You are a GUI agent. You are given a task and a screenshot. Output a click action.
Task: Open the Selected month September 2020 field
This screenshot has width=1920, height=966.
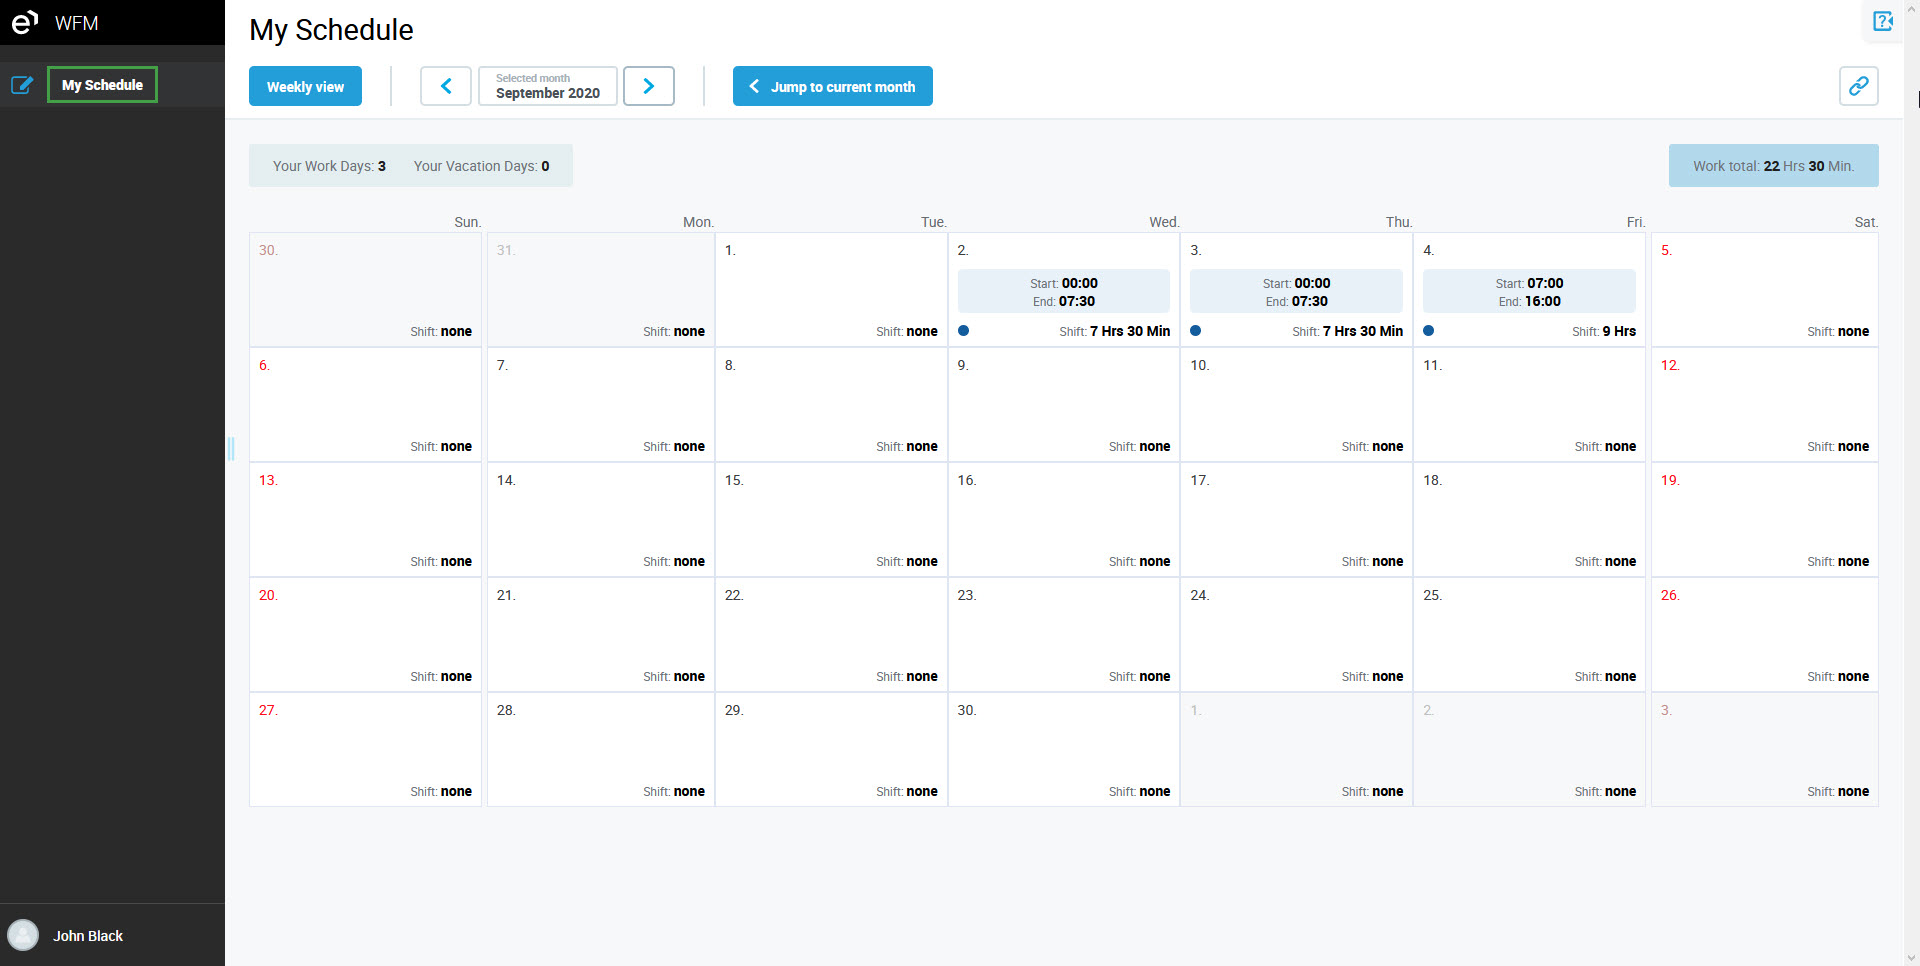(x=547, y=86)
